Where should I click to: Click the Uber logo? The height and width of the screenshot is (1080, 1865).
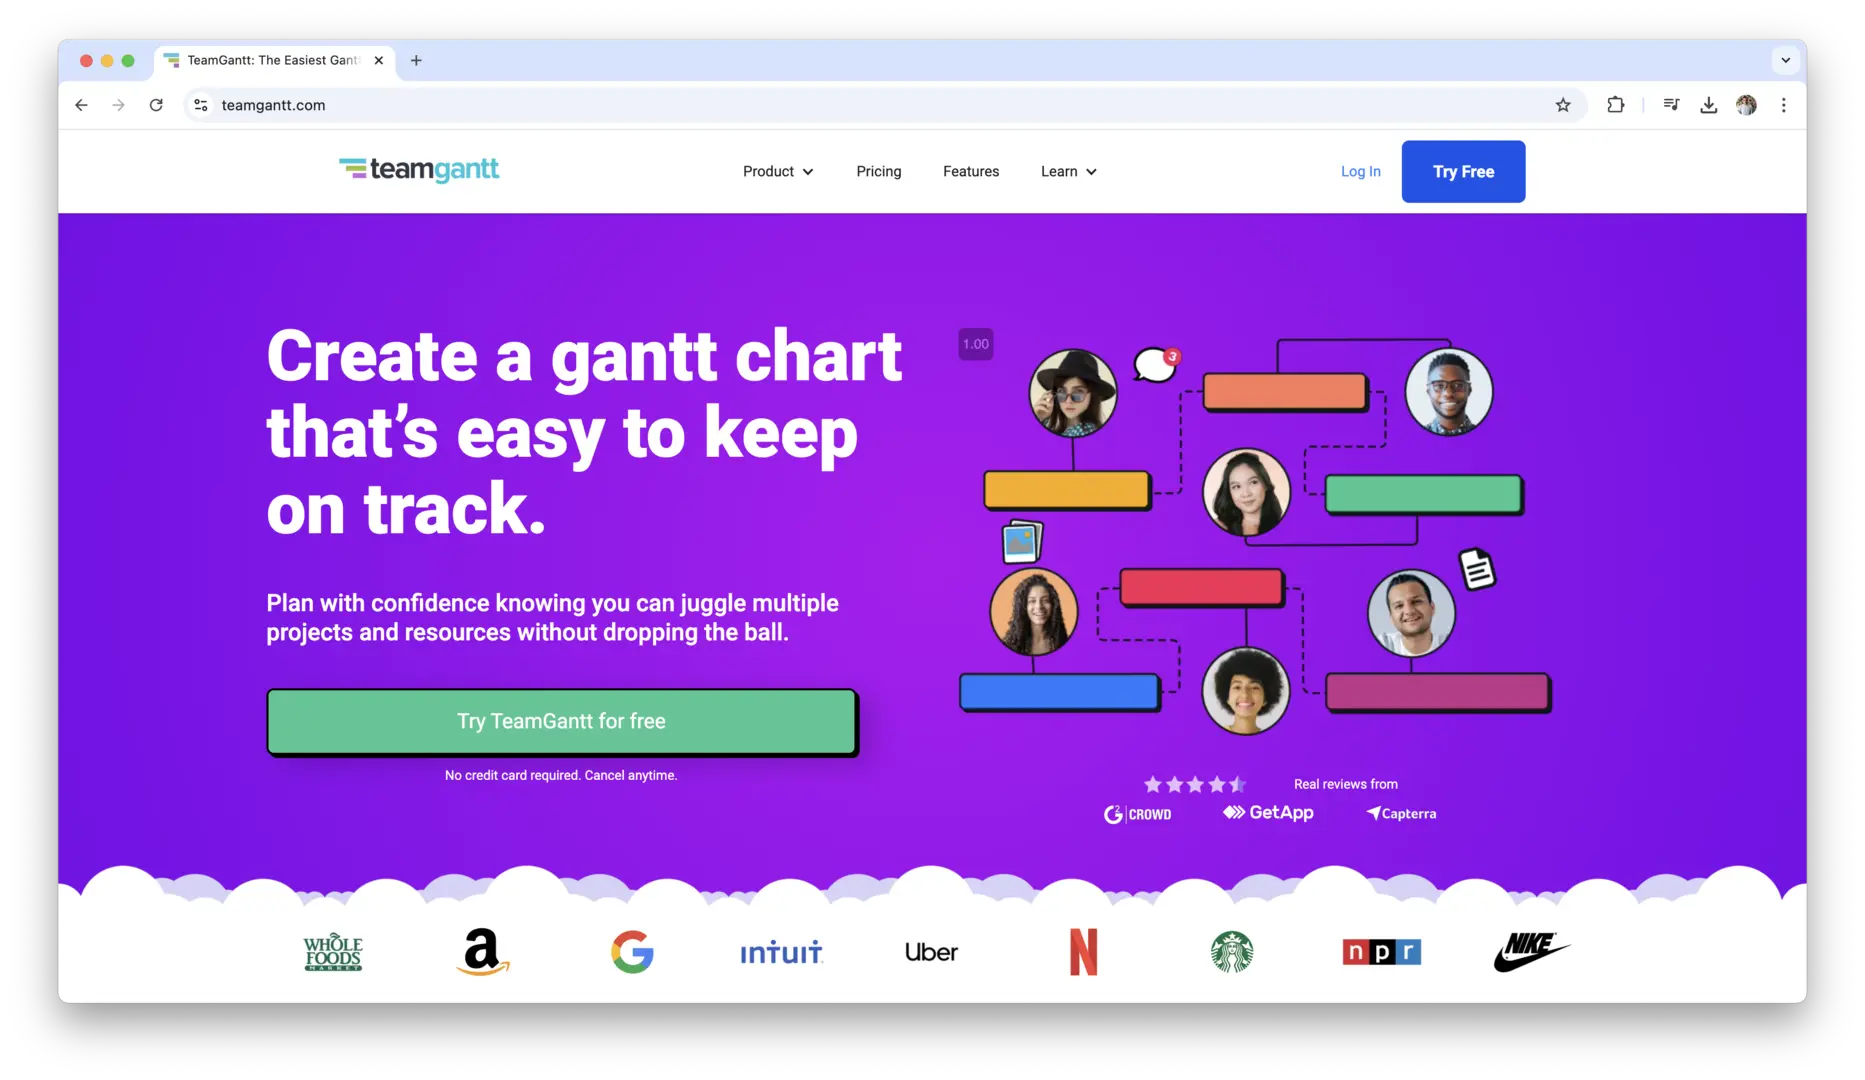931,952
